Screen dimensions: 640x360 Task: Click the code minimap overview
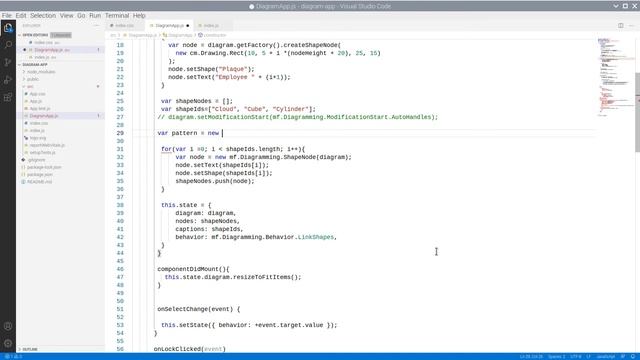[x=616, y=78]
